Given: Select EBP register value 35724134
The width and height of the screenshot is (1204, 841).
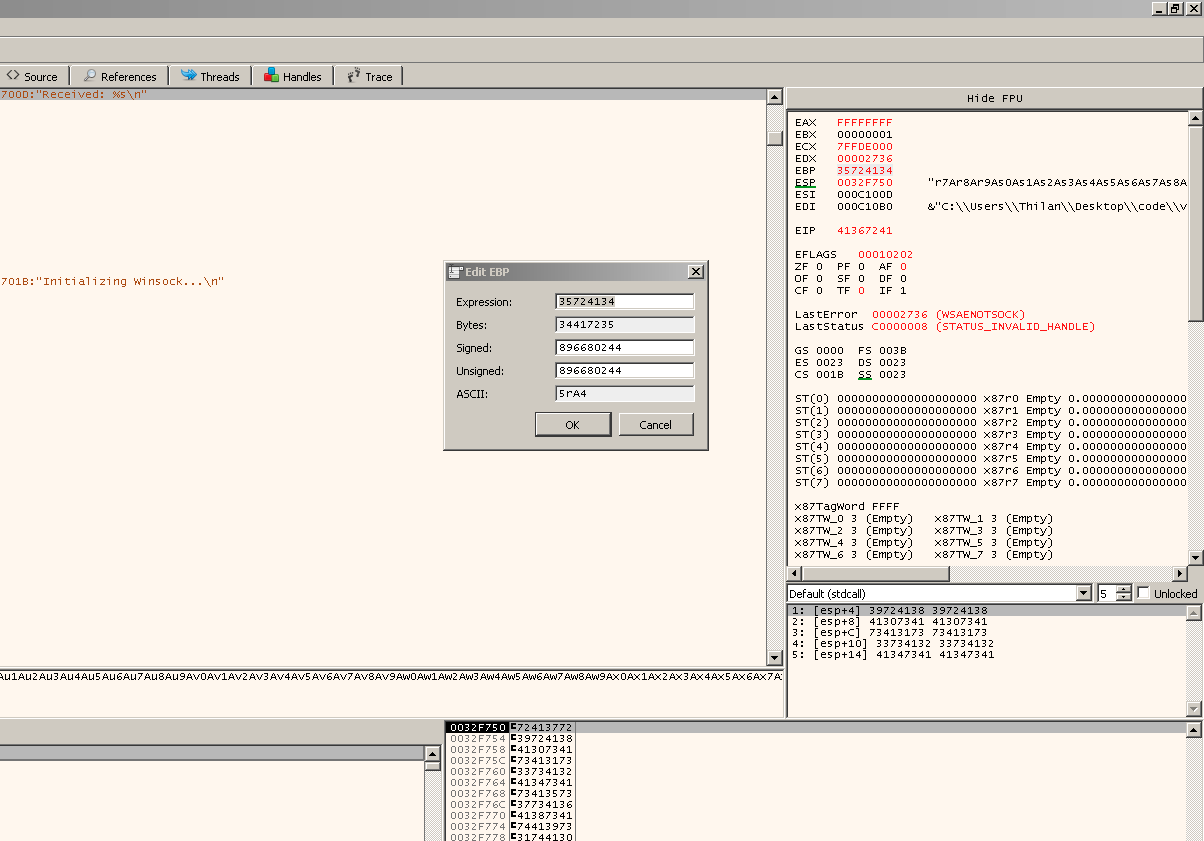Looking at the screenshot, I should [865, 170].
